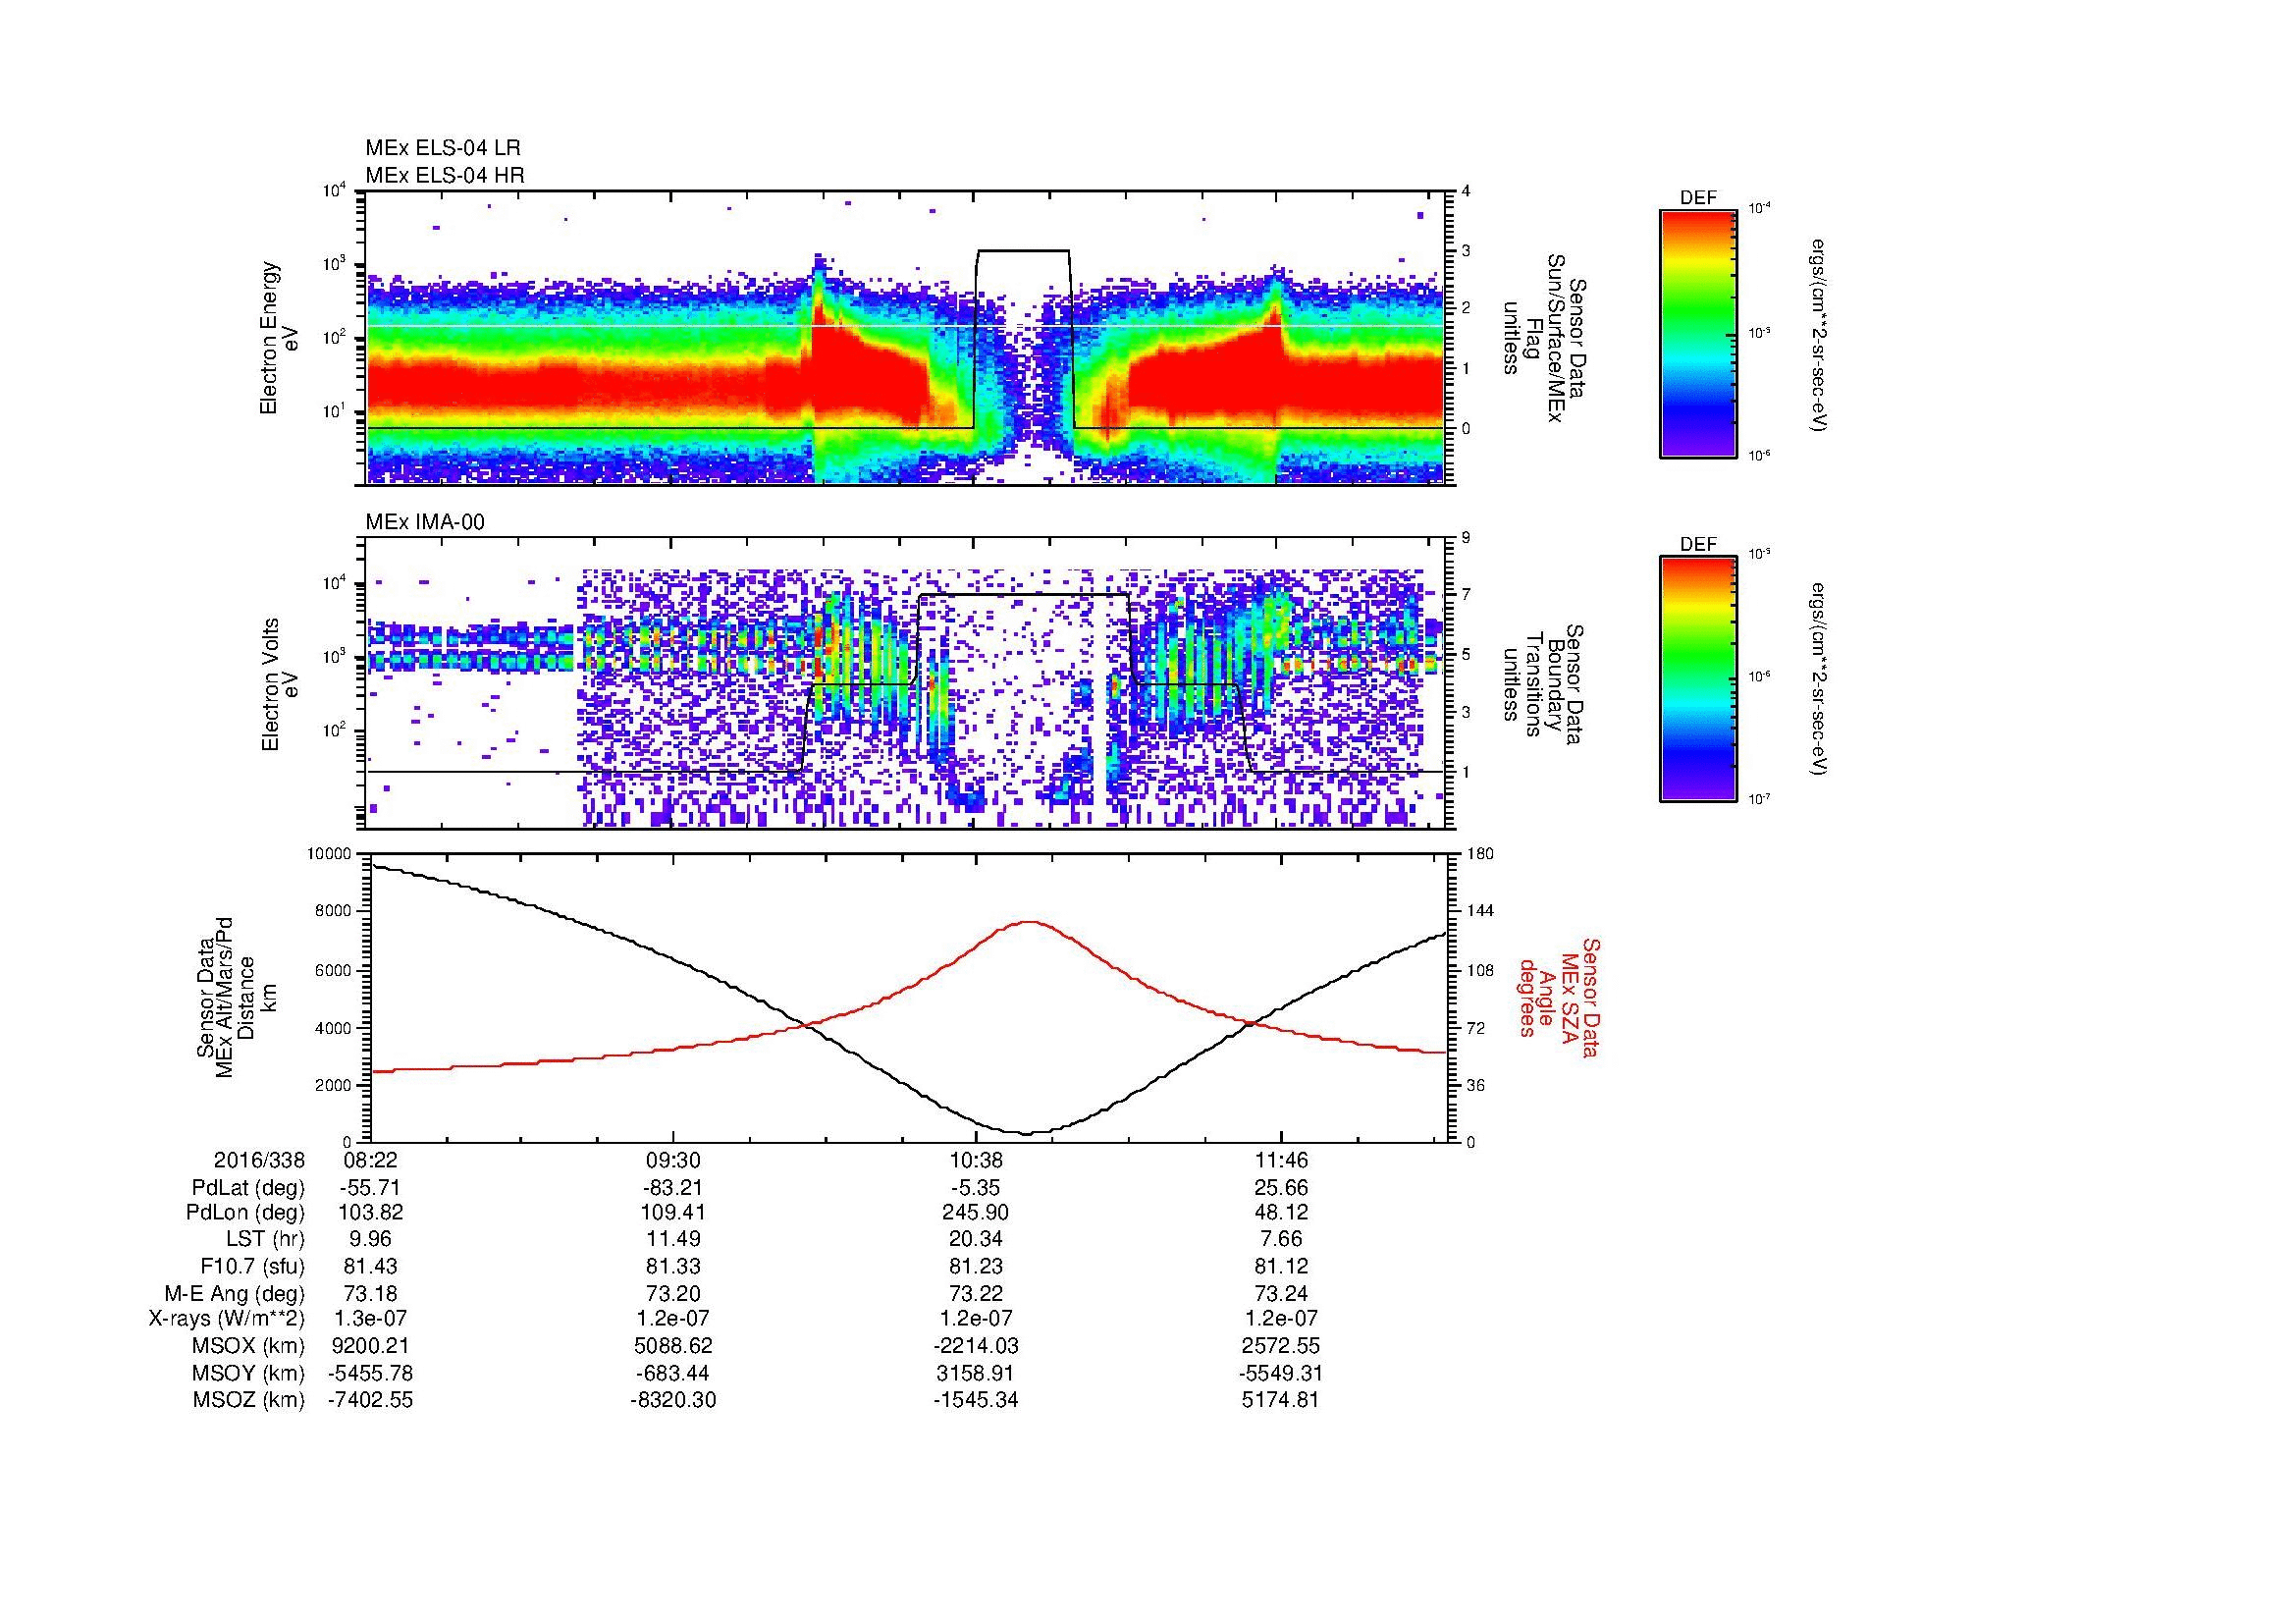The height and width of the screenshot is (1623, 2296).
Task: Click the MSOX value -2214.03
Action: tap(976, 1346)
